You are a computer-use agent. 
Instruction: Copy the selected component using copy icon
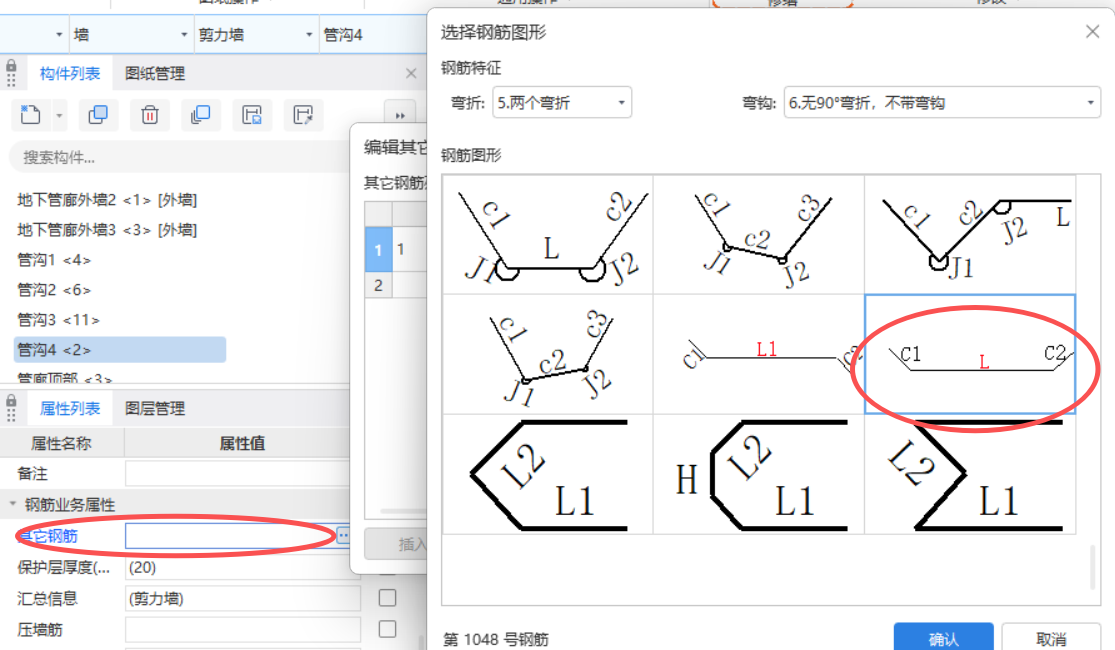click(x=97, y=115)
